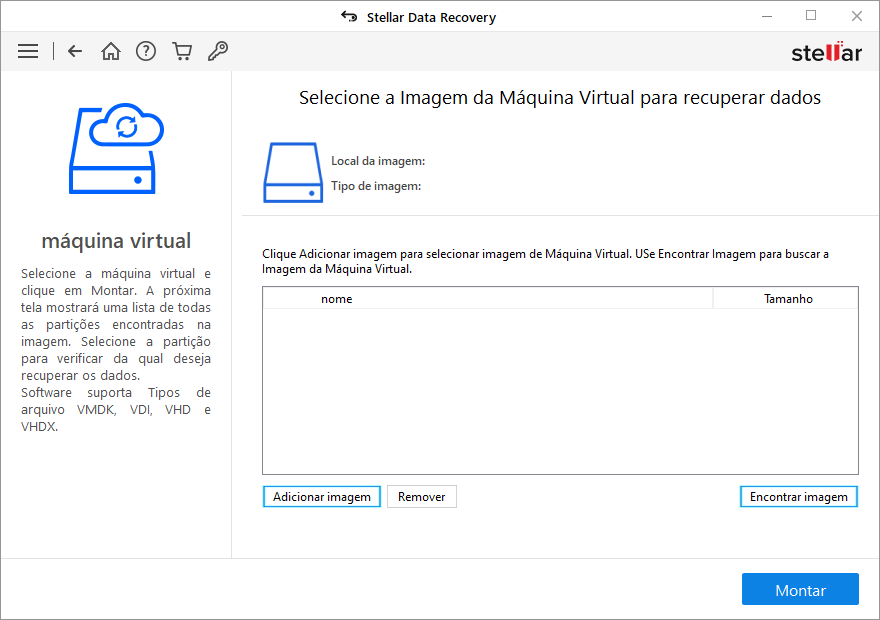The width and height of the screenshot is (880, 620).
Task: Click the Selecione a Imagem da Máquina Virtual title
Action: tap(560, 98)
